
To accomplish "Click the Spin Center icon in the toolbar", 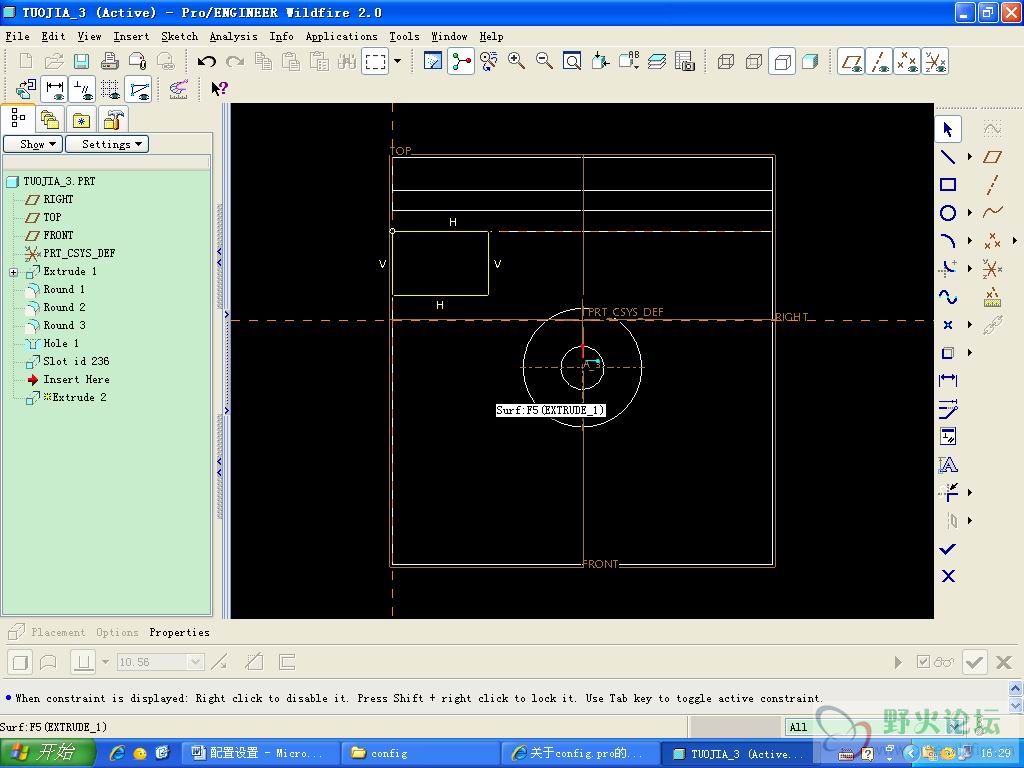I will click(x=460, y=62).
